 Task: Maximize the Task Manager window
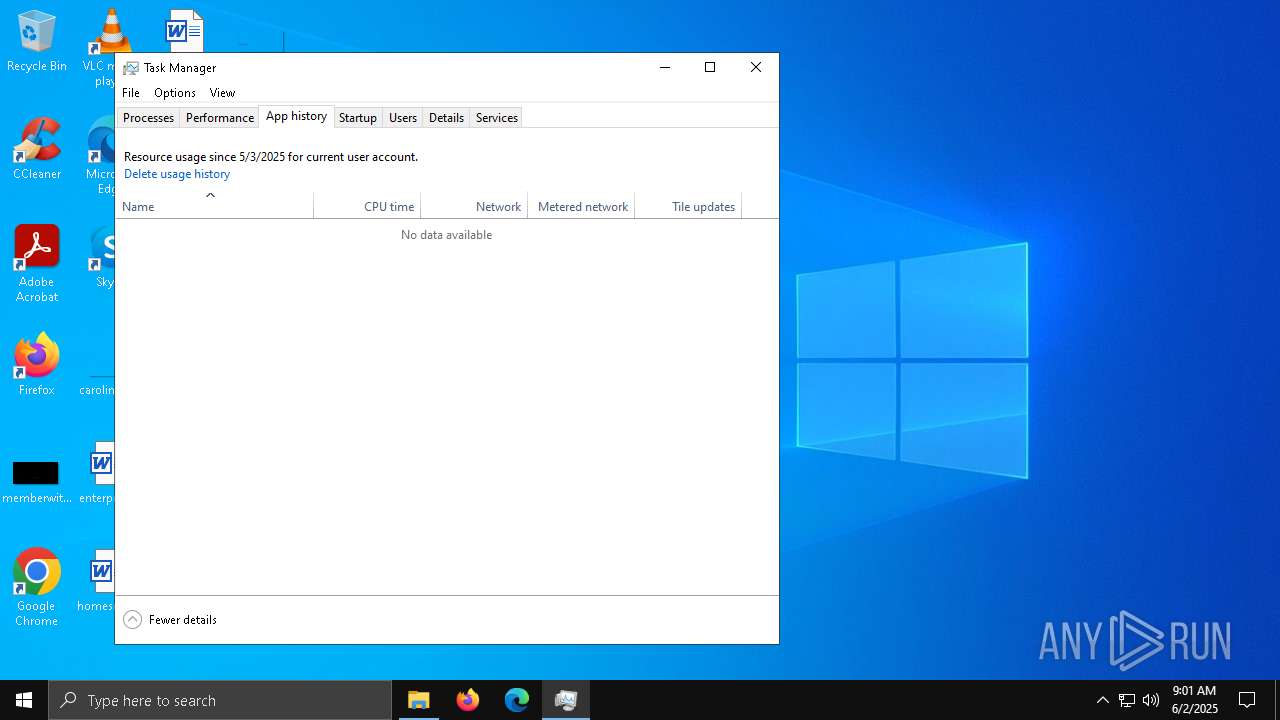pyautogui.click(x=710, y=67)
